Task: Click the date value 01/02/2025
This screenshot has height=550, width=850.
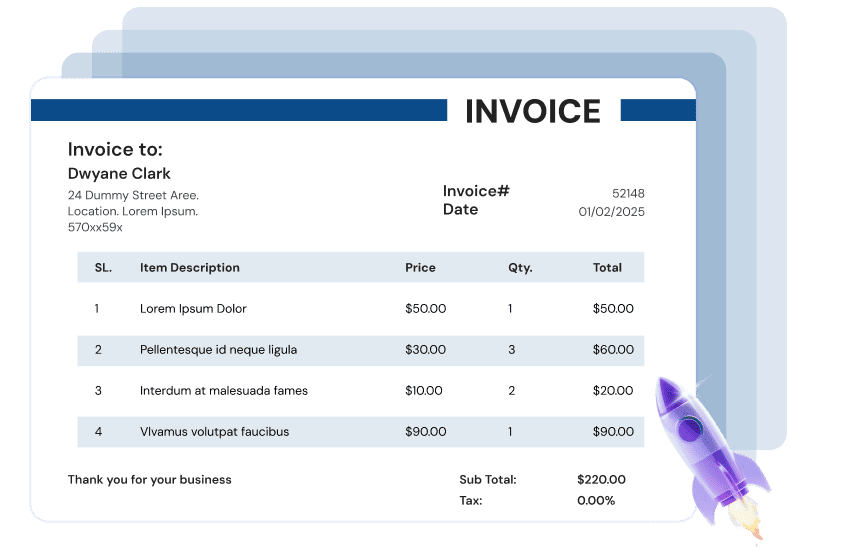Action: click(611, 212)
